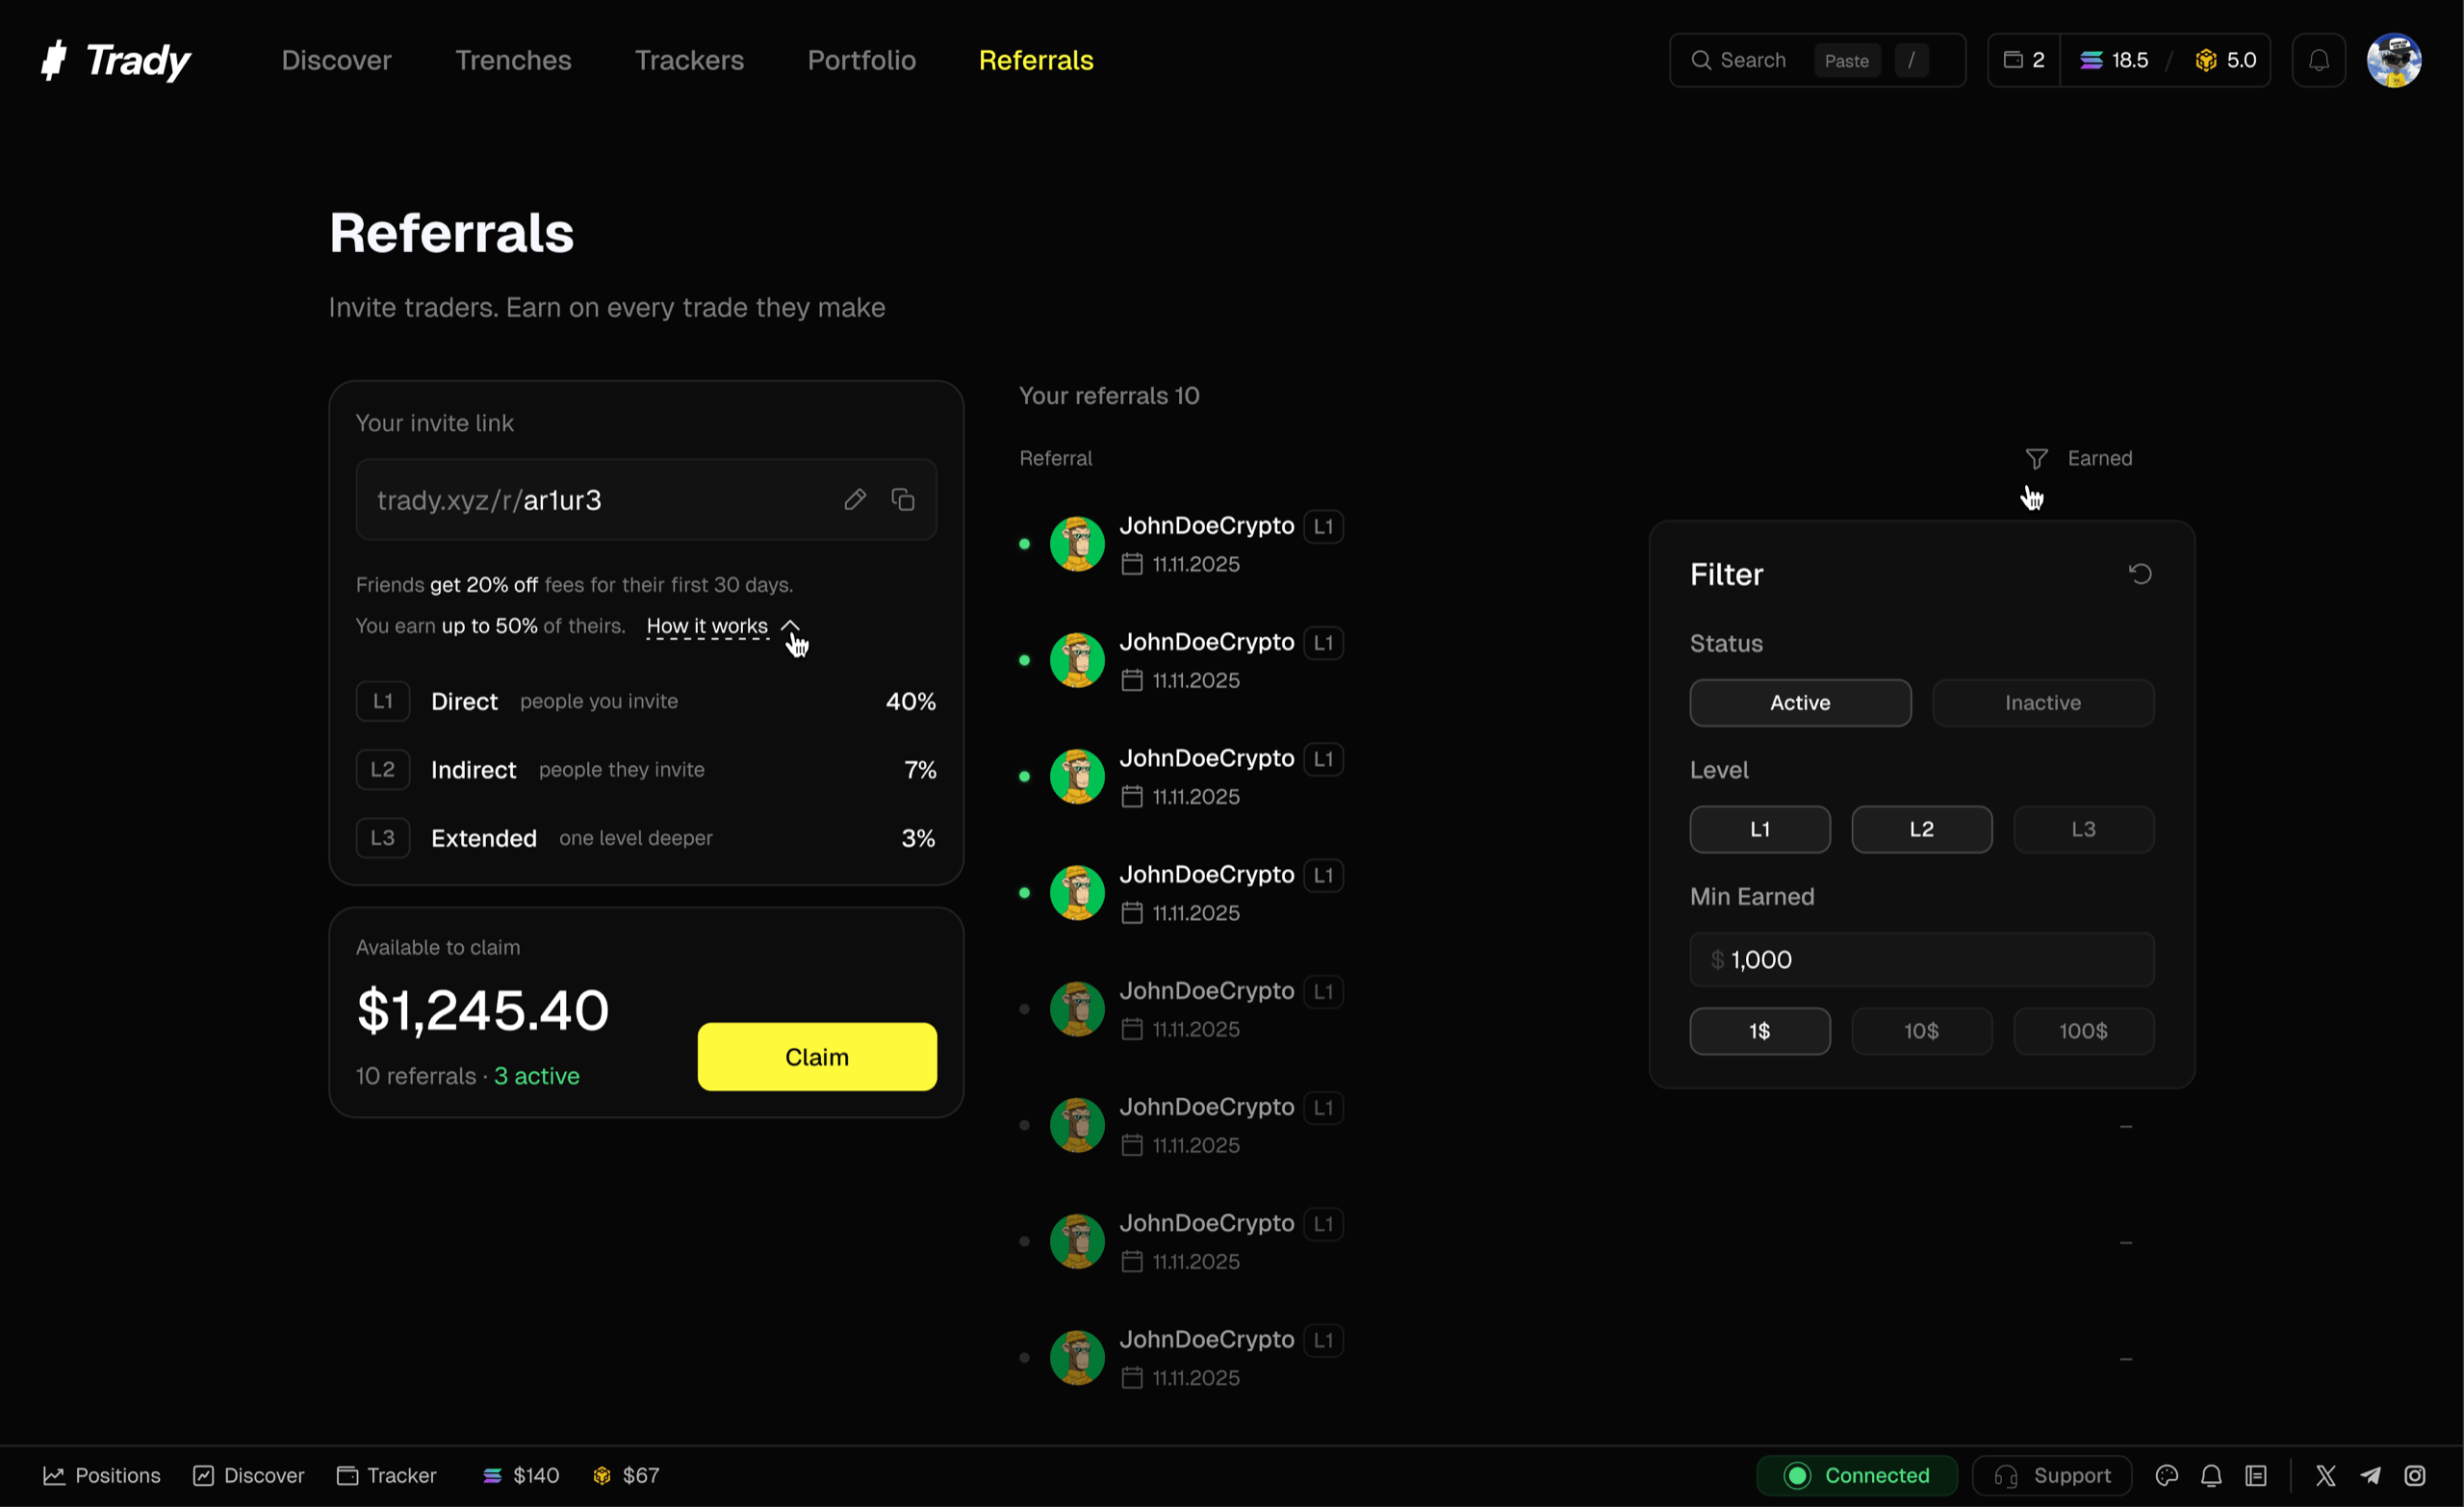Screen dimensions: 2464x1507
Task: Toggle the Inactive status filter
Action: click(x=2043, y=702)
